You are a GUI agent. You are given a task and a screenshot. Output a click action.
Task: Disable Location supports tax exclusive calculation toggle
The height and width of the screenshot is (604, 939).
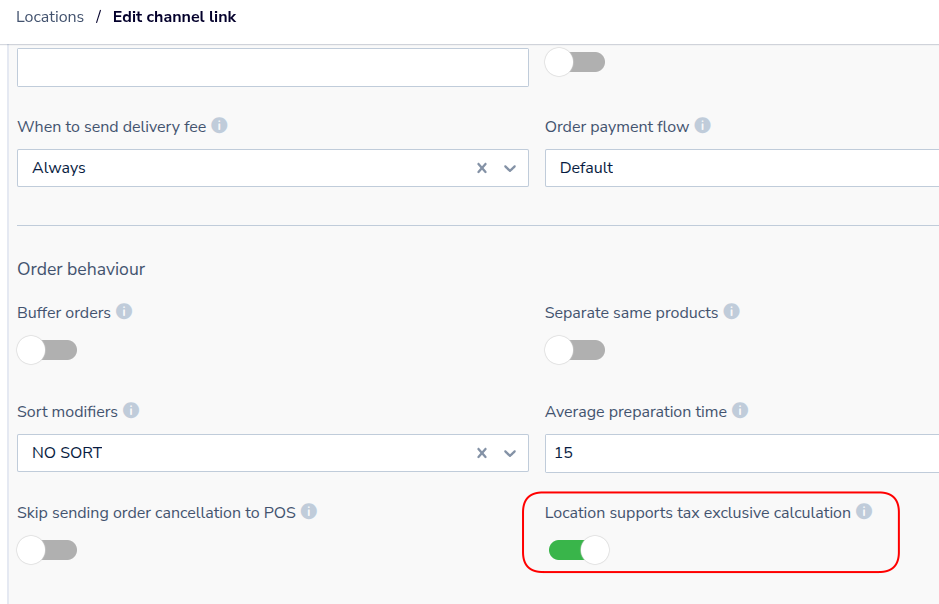pos(579,550)
